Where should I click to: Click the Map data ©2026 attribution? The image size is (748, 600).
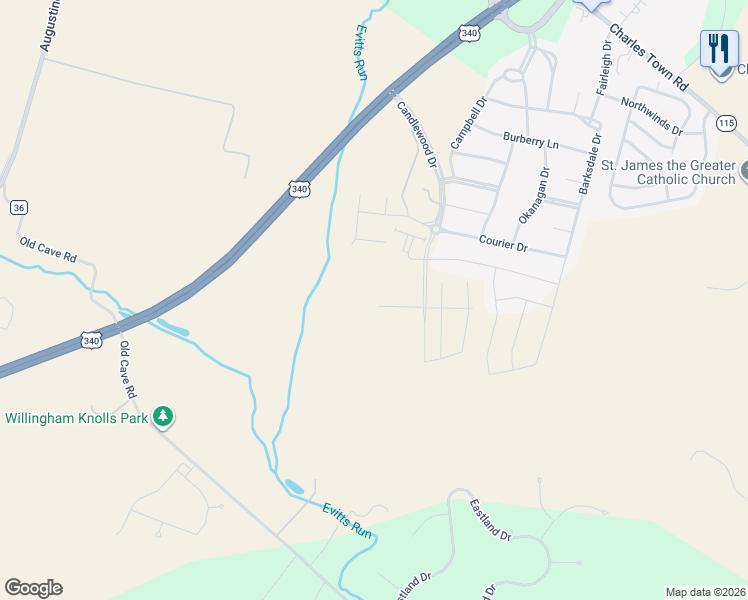coord(706,592)
